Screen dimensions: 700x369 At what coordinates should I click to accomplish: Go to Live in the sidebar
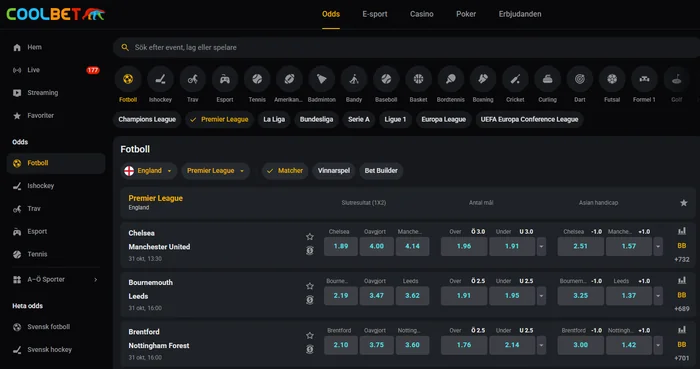(x=56, y=70)
